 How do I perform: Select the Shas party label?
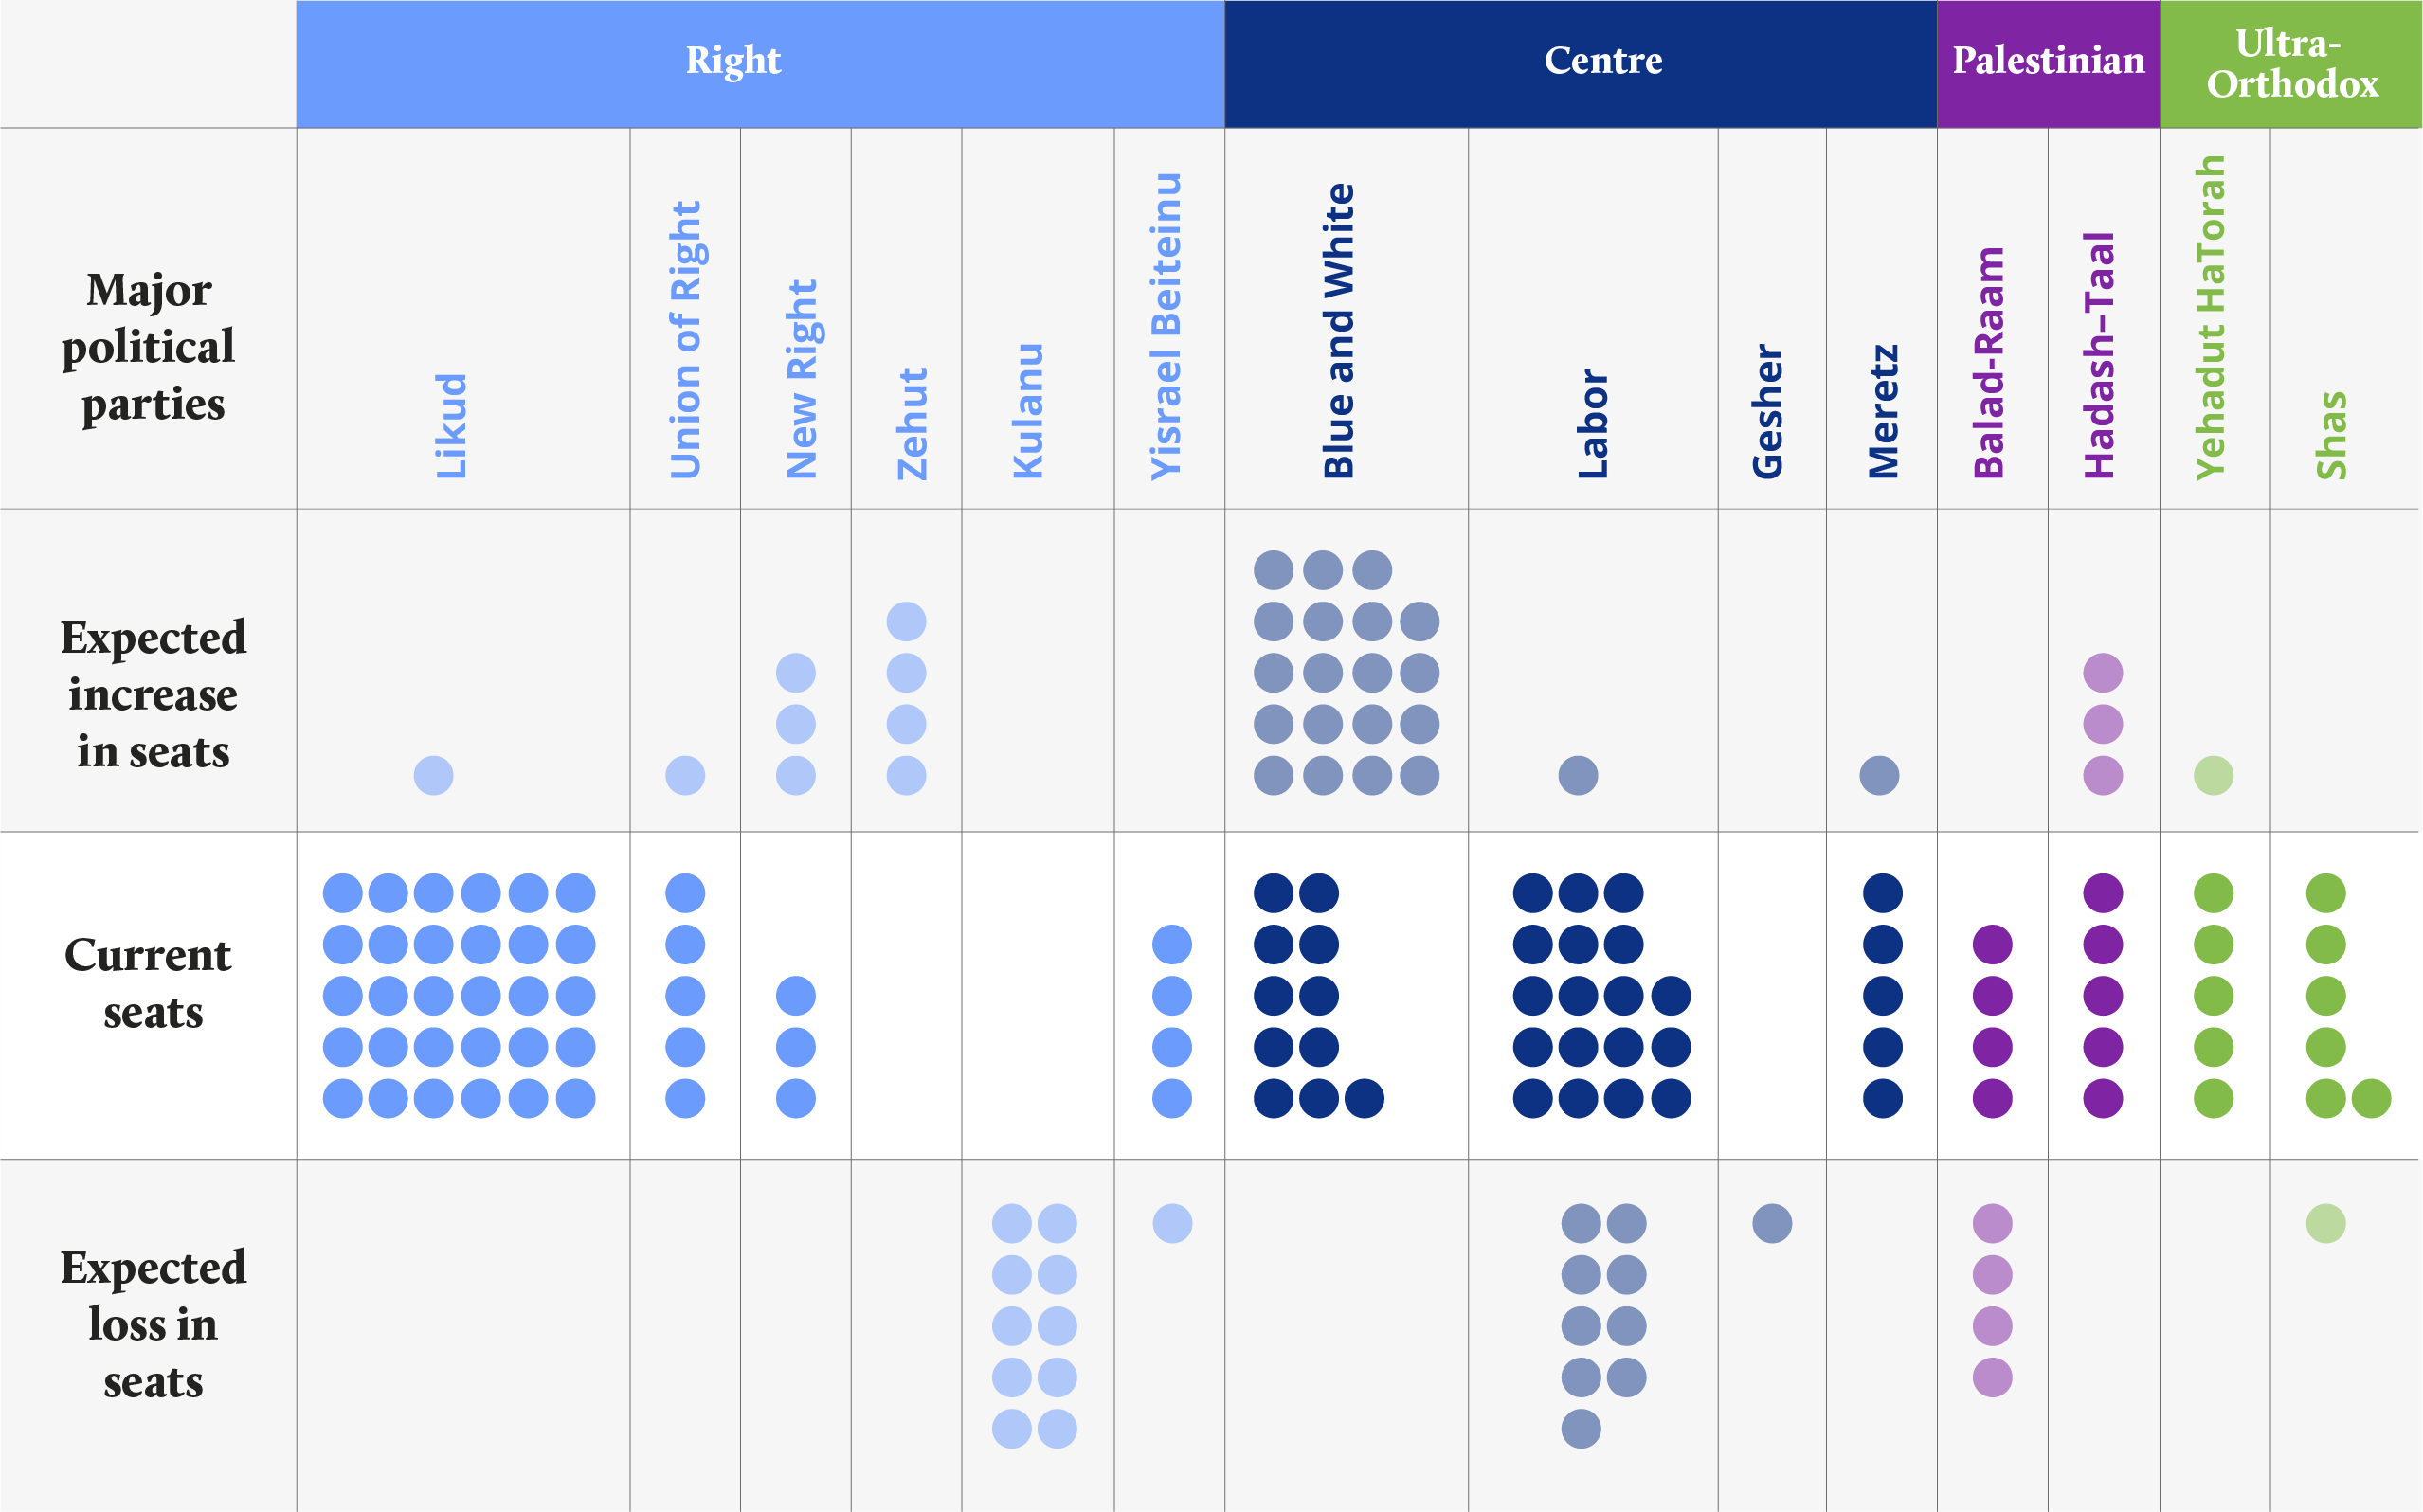tap(2331, 436)
